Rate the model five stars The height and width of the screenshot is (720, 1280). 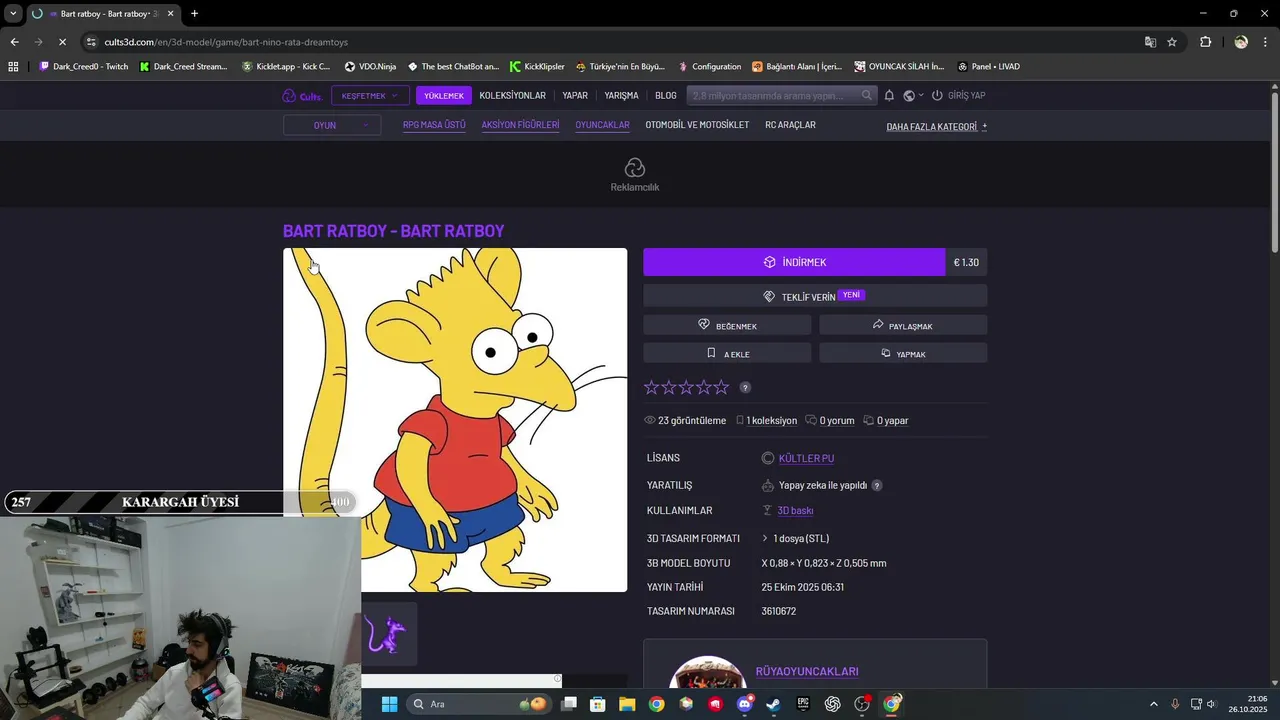click(721, 387)
